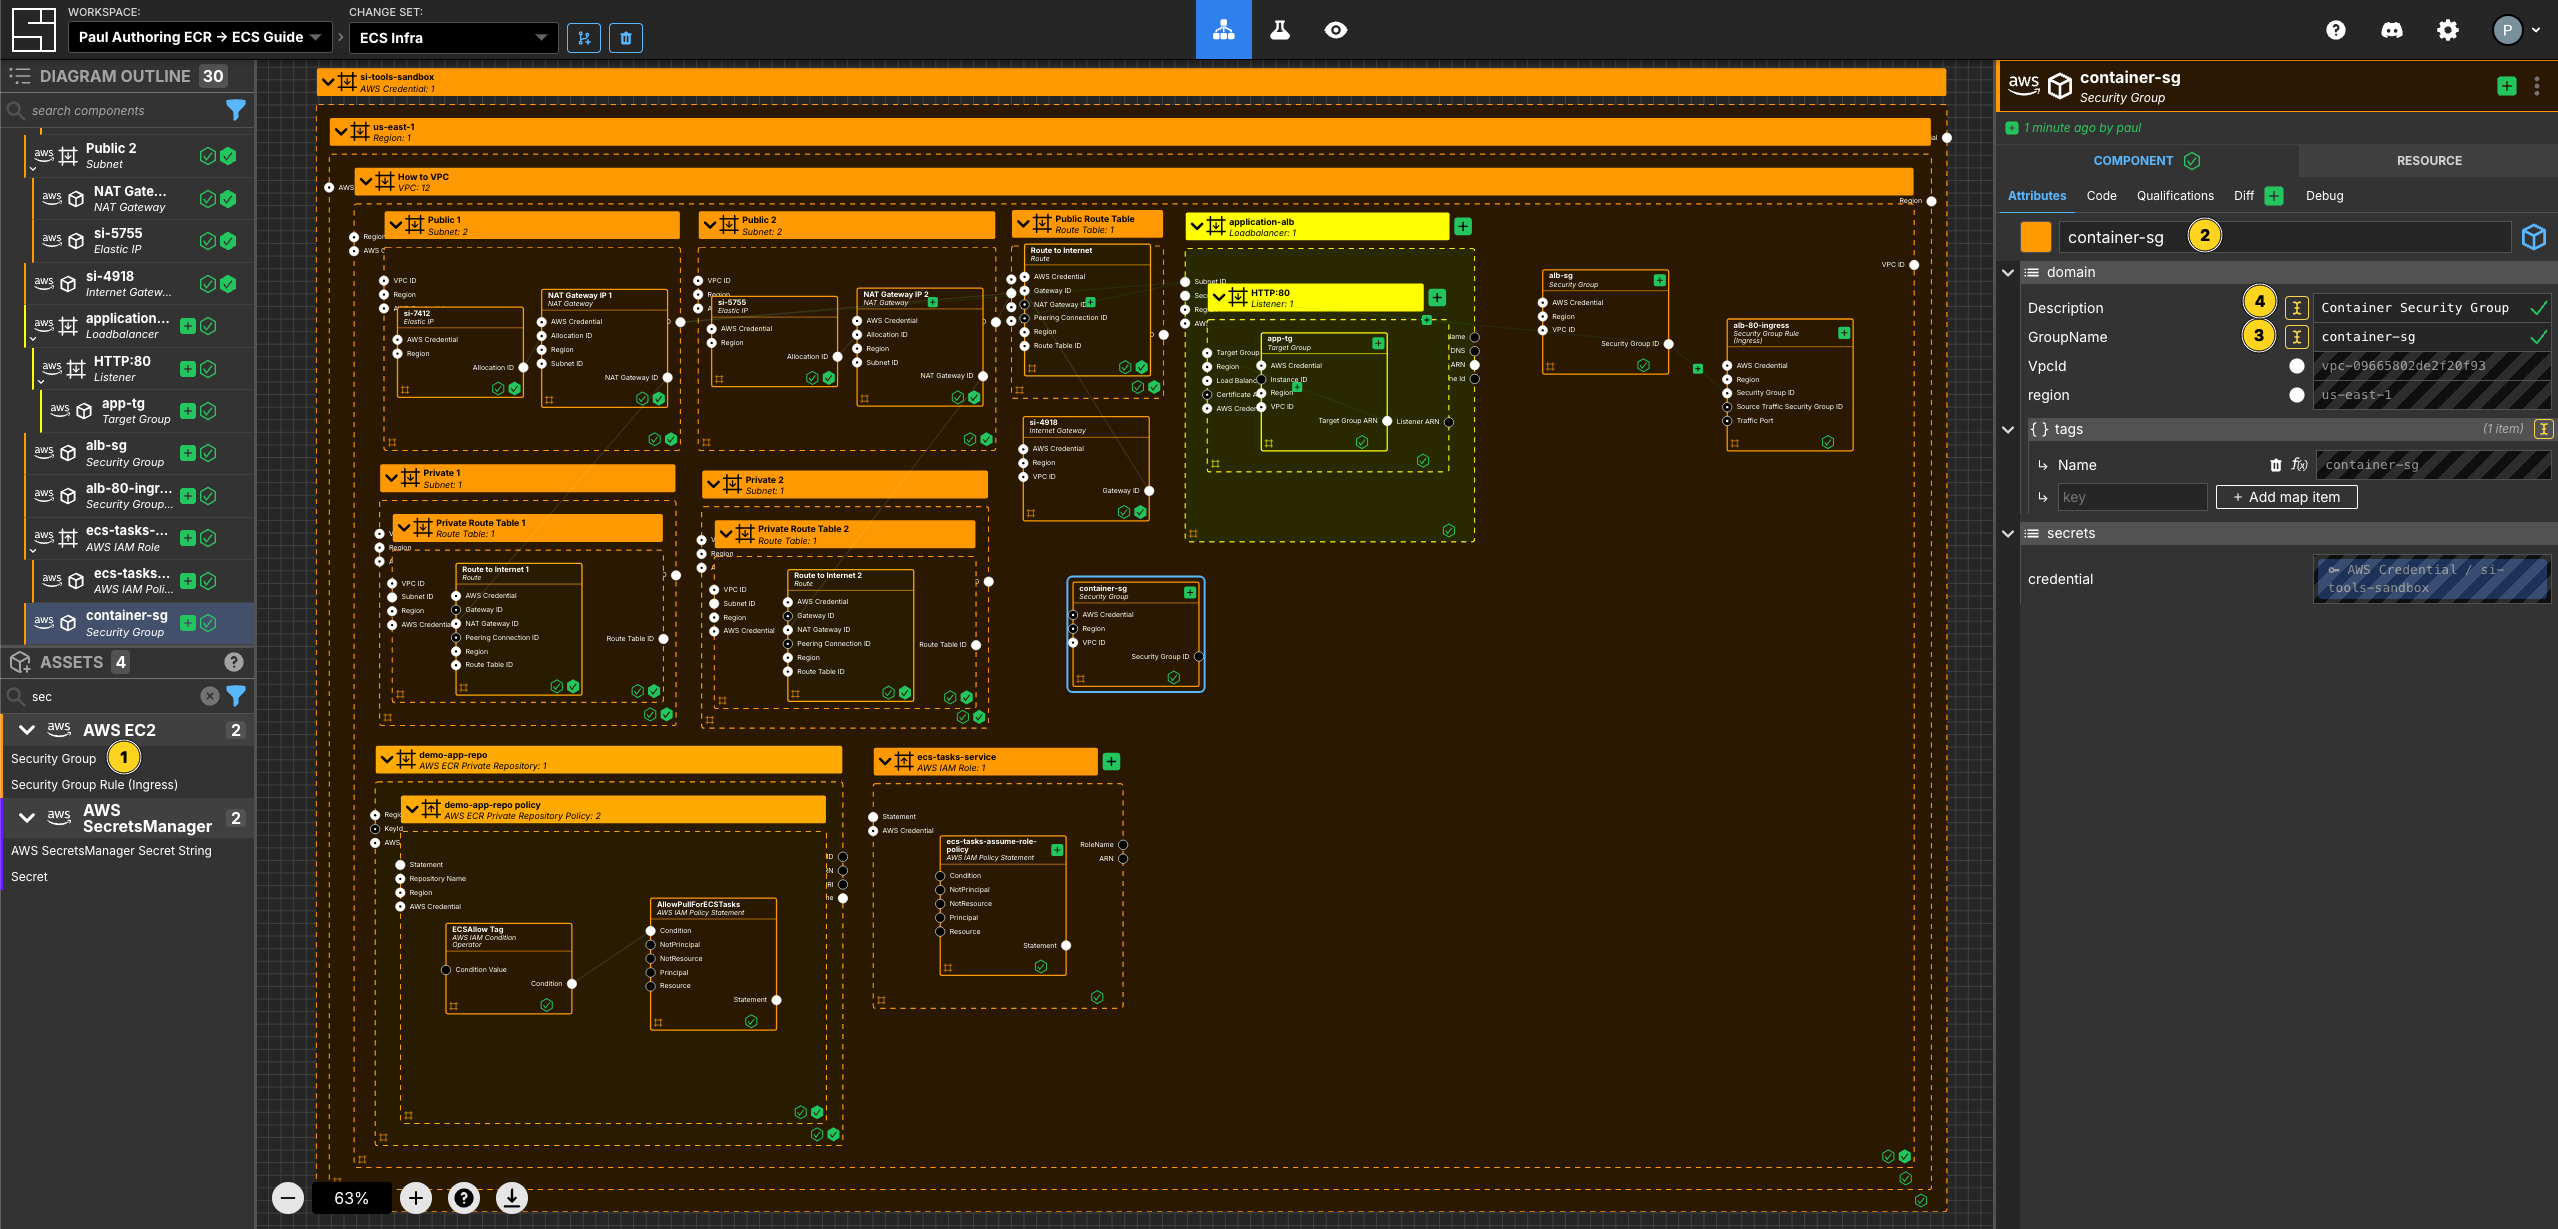
Task: Click the green added badge on container-sg header
Action: pyautogui.click(x=2507, y=87)
